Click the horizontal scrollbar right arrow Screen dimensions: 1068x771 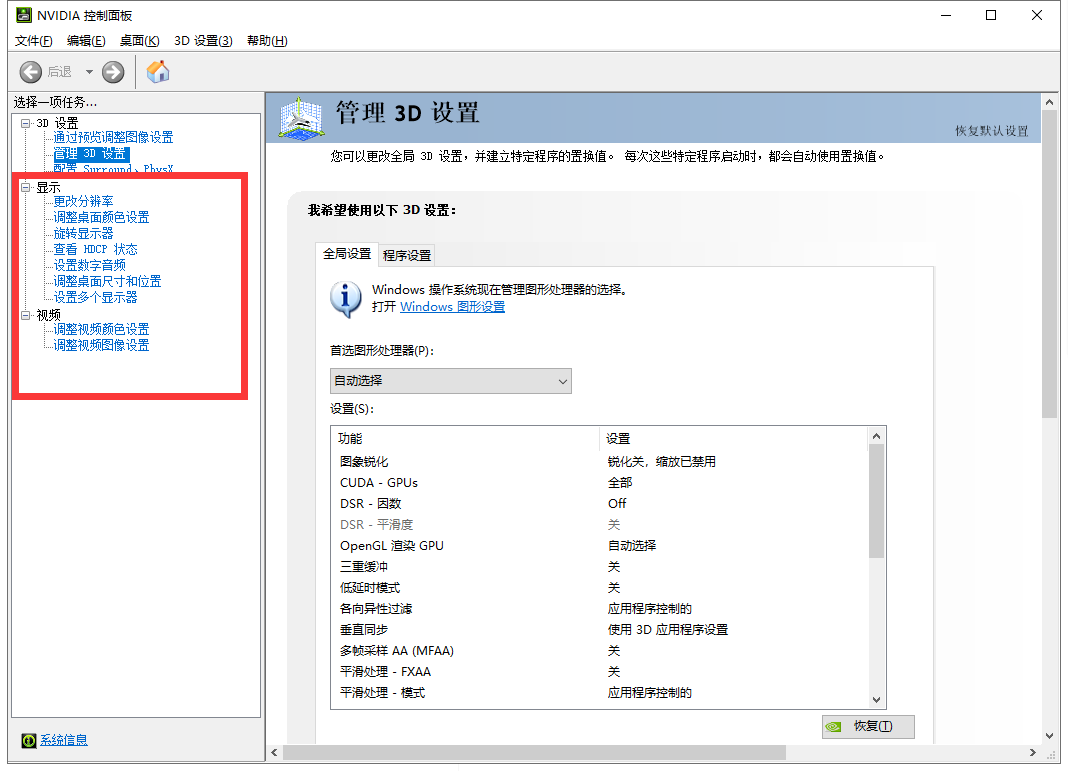(1033, 753)
